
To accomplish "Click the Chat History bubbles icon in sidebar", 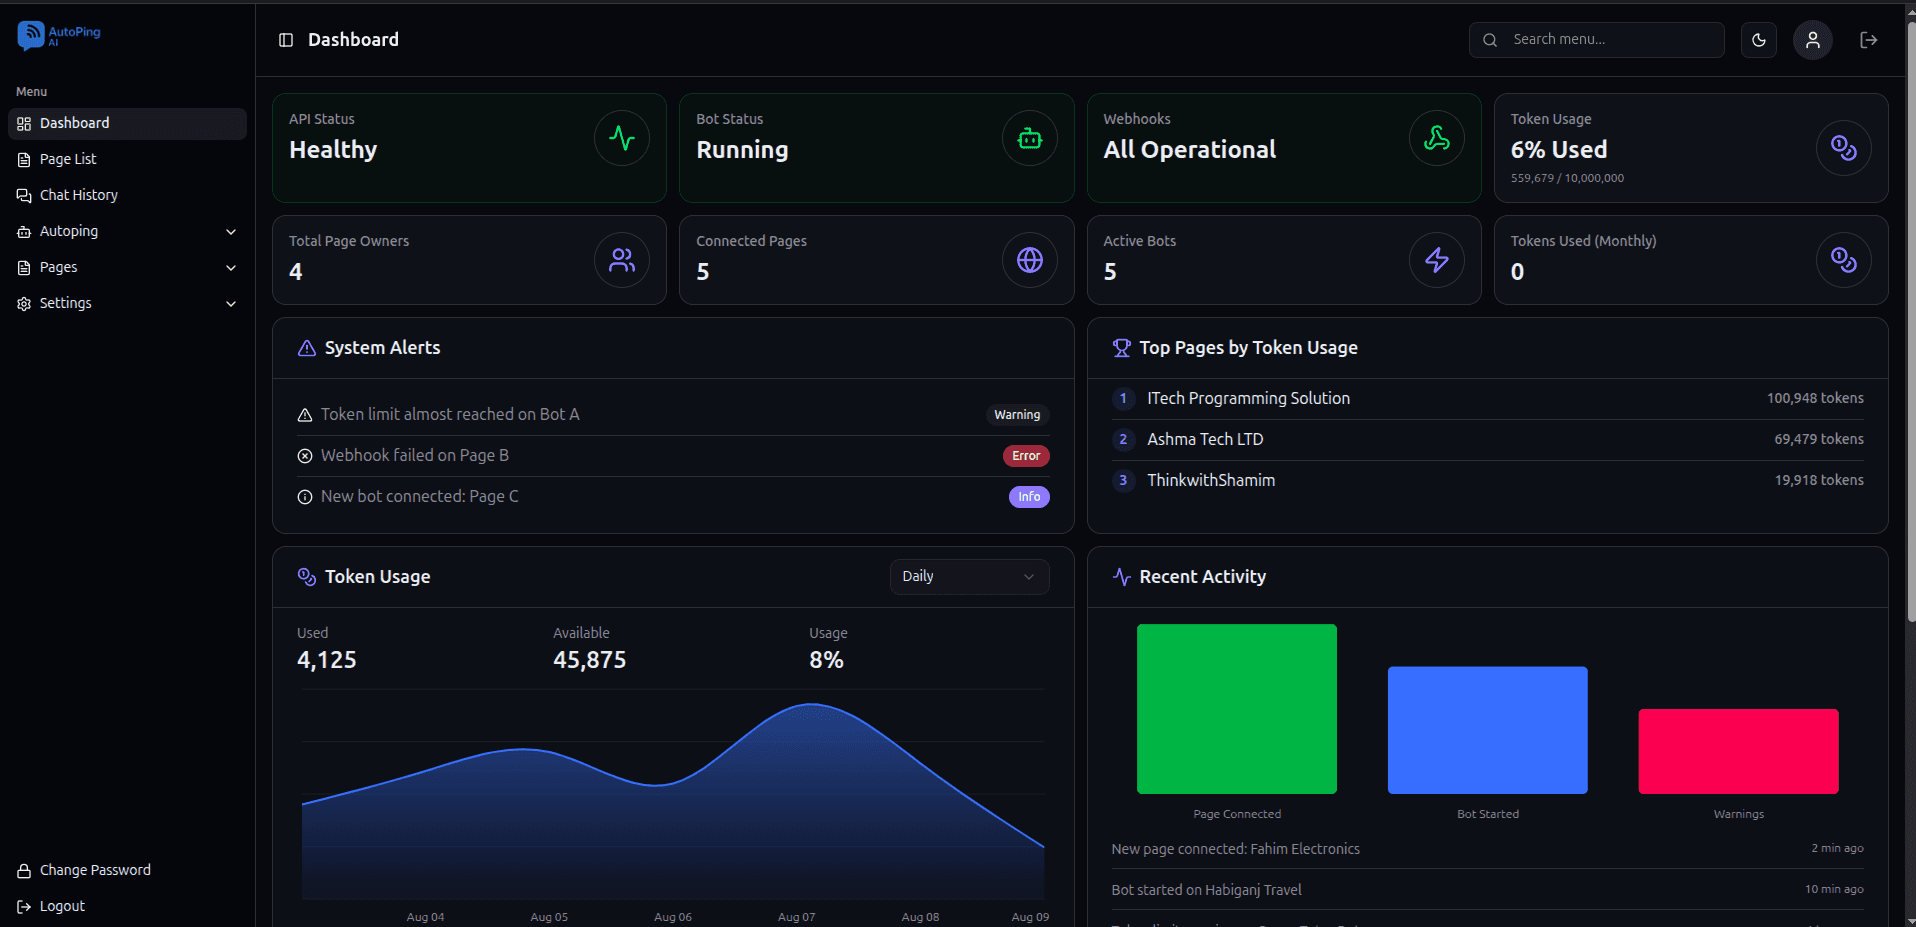I will click(24, 195).
